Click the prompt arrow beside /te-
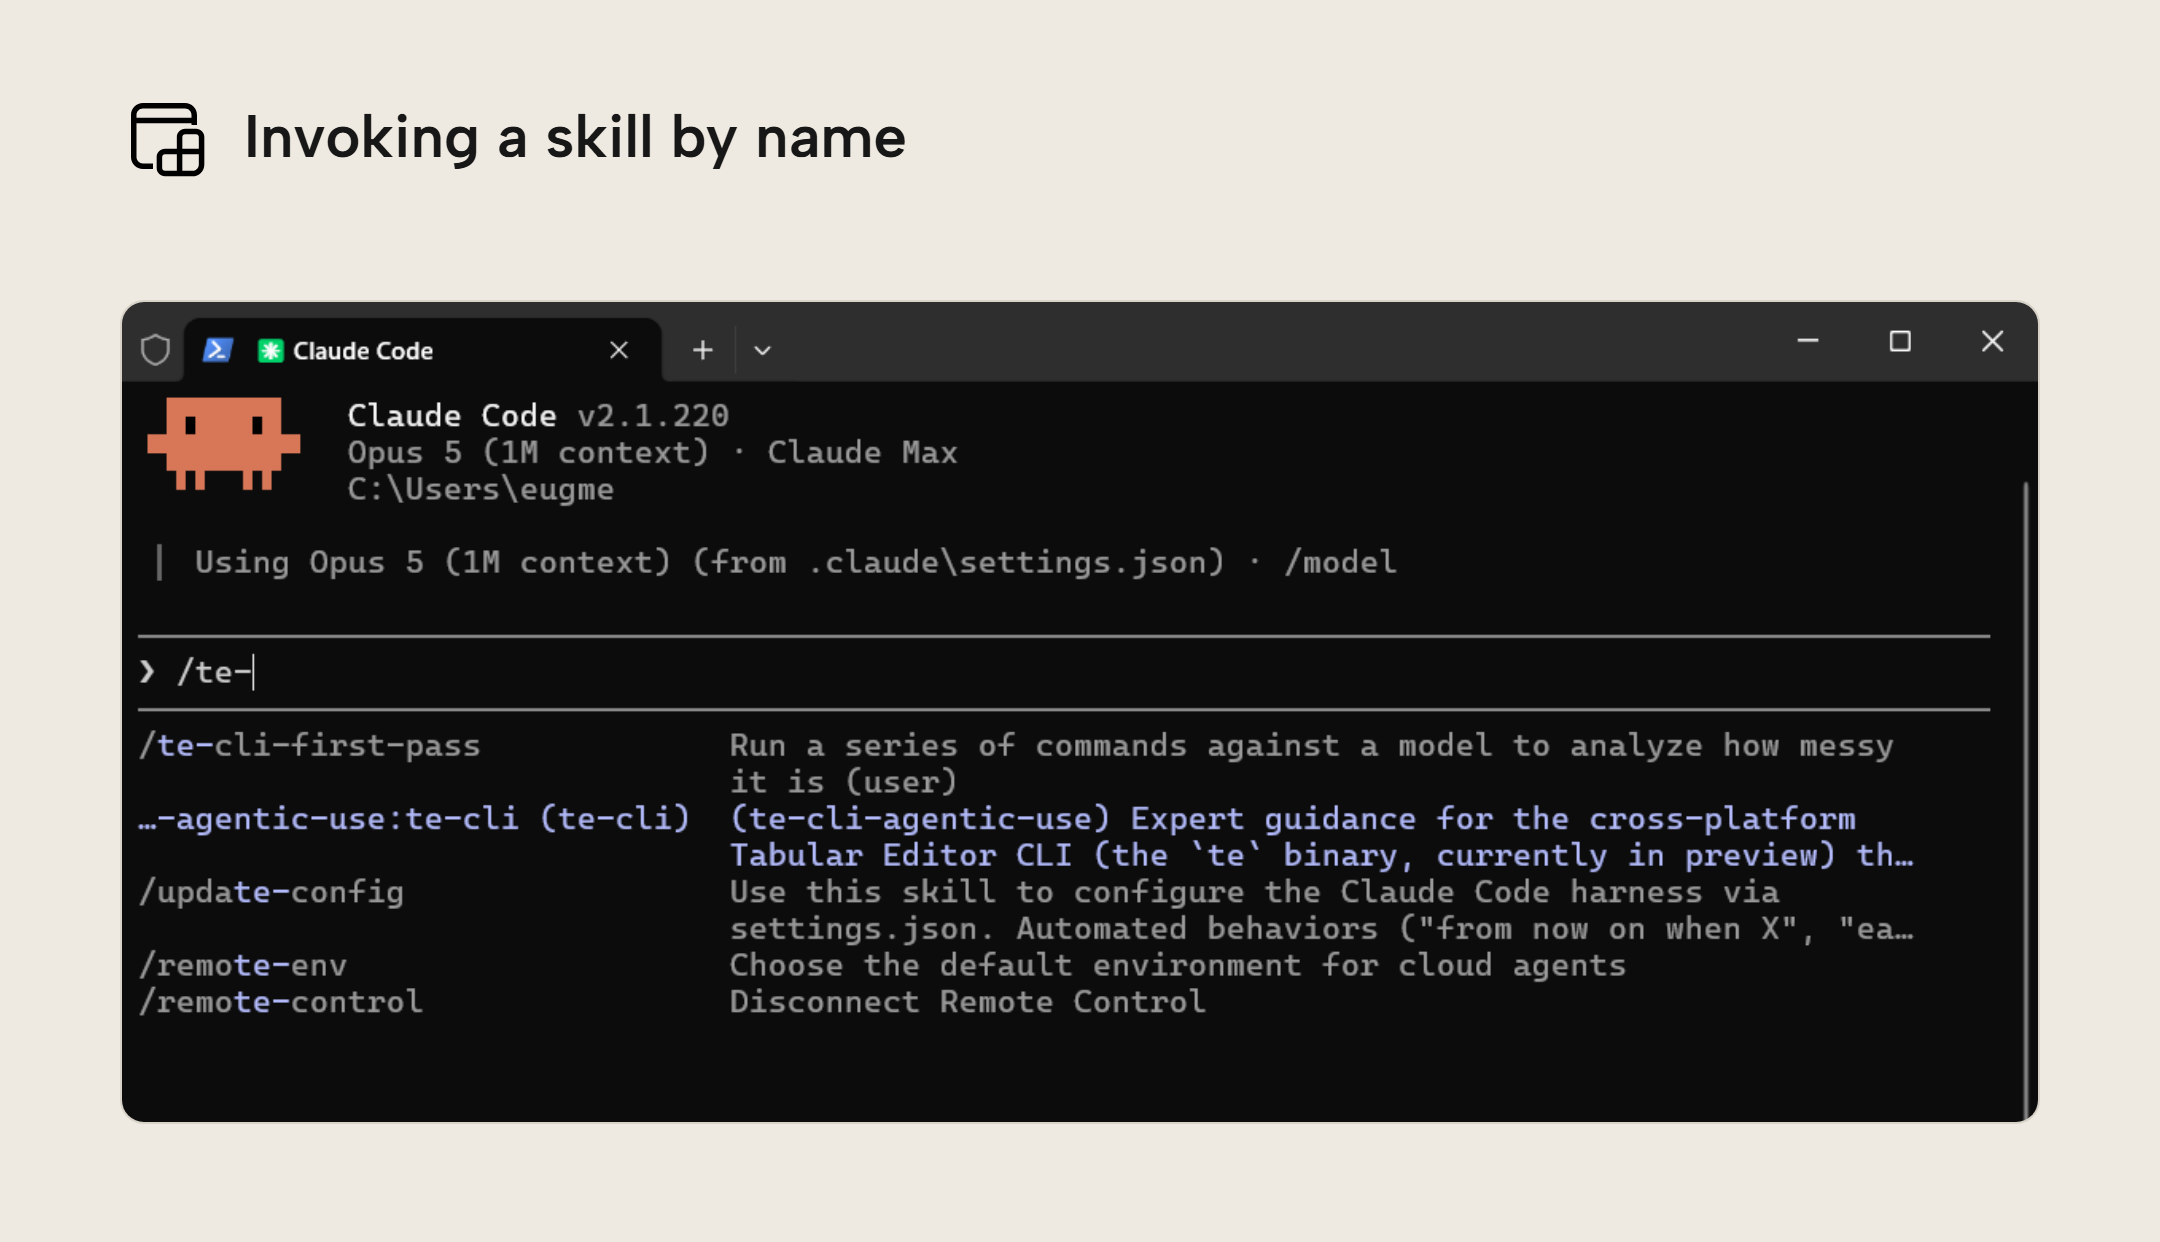Viewport: 2160px width, 1242px height. [147, 671]
